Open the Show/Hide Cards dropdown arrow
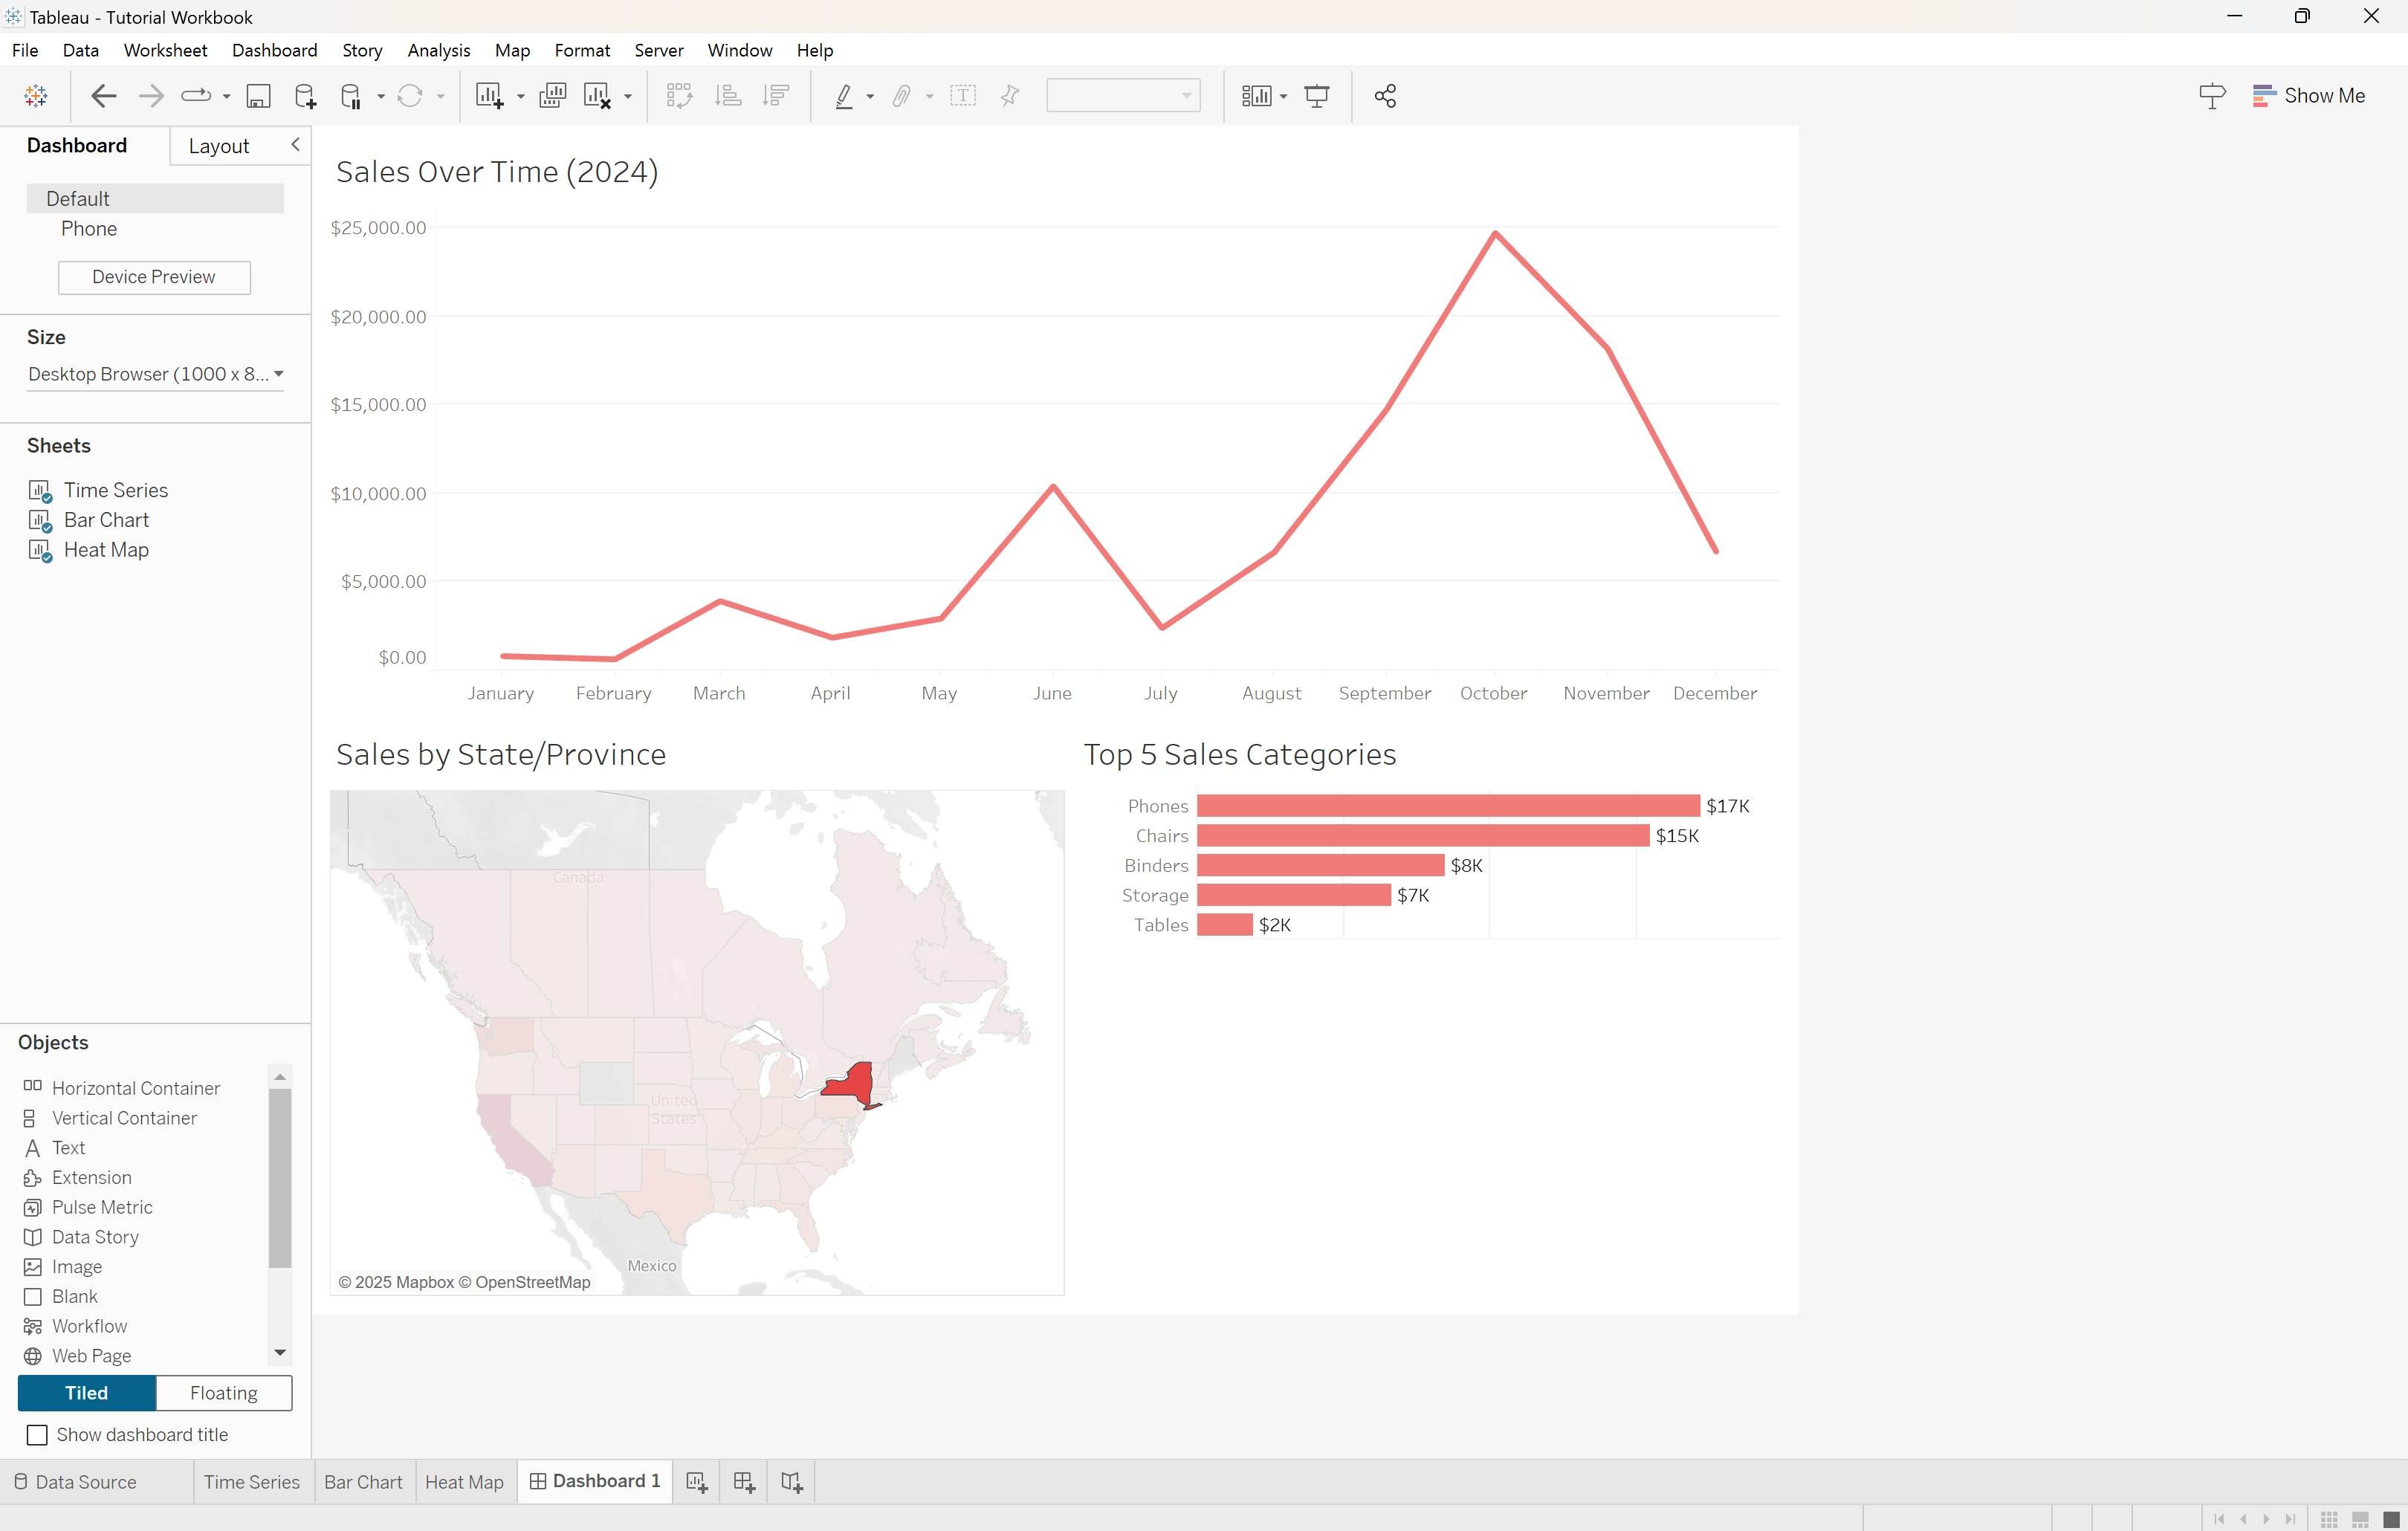Viewport: 2408px width, 1531px height. [1284, 97]
